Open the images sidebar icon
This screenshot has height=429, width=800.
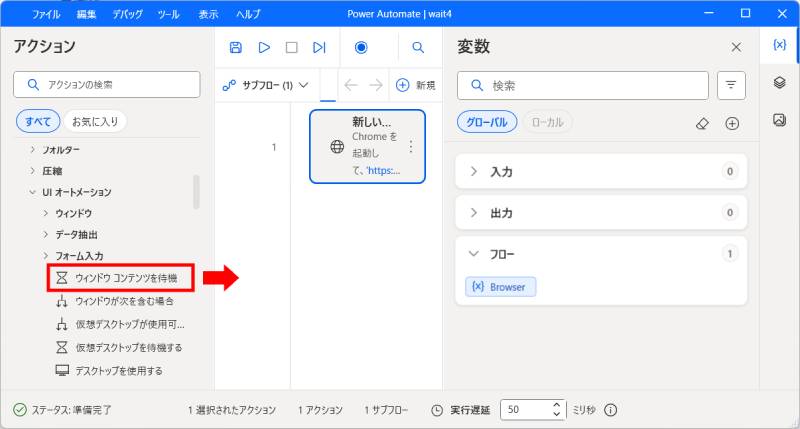(779, 120)
